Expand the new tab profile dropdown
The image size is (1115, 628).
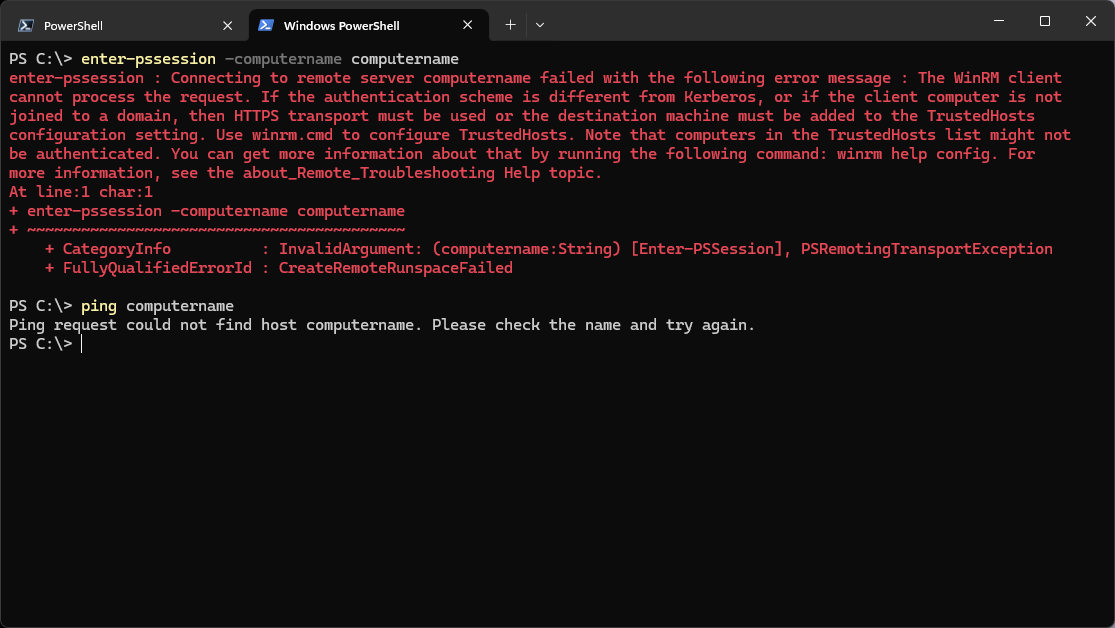[540, 25]
